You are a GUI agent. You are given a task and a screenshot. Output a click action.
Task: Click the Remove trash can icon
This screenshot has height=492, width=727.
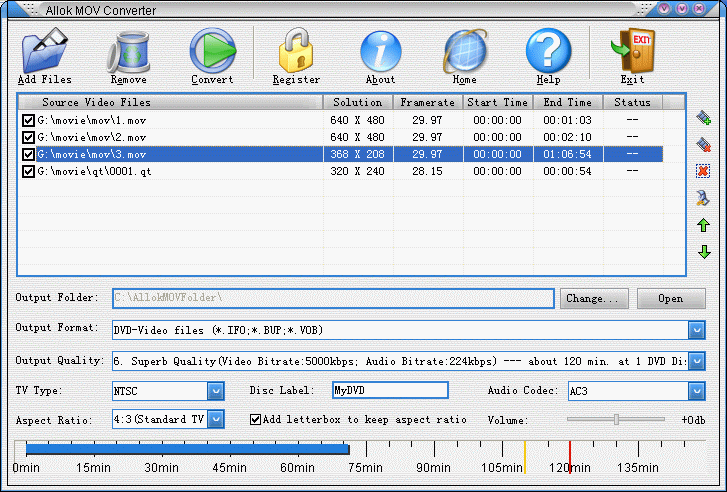pos(128,50)
